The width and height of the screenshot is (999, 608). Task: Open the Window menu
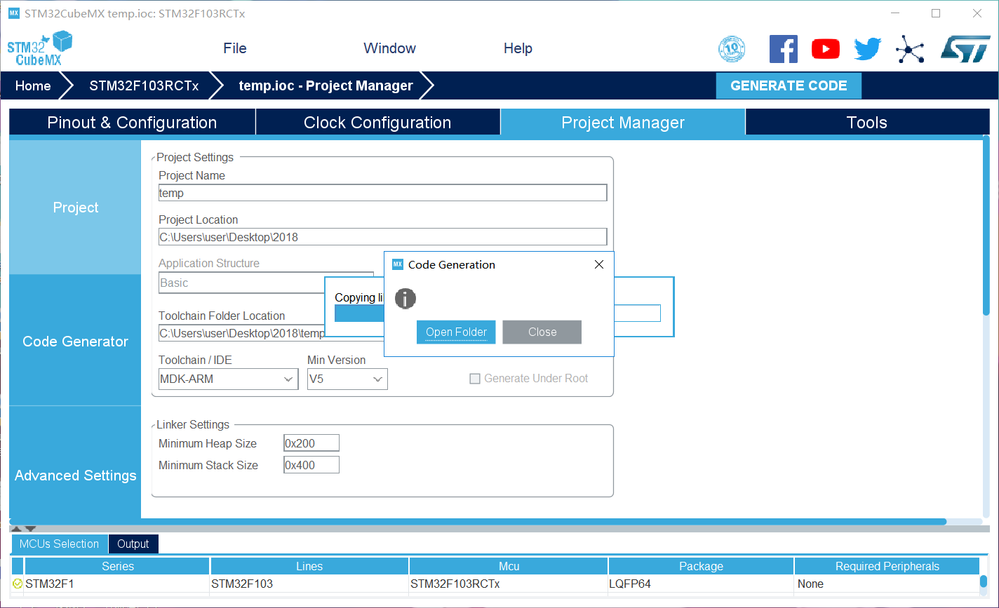[x=389, y=48]
